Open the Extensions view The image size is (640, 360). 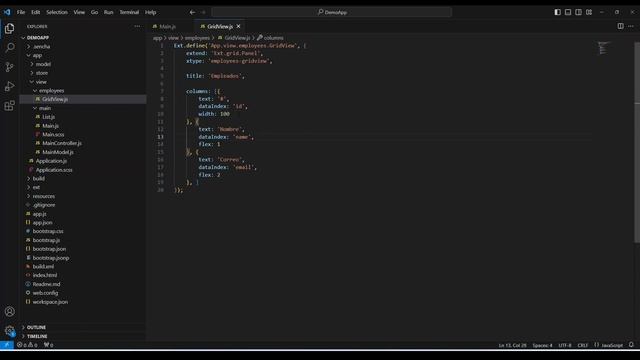pos(9,106)
